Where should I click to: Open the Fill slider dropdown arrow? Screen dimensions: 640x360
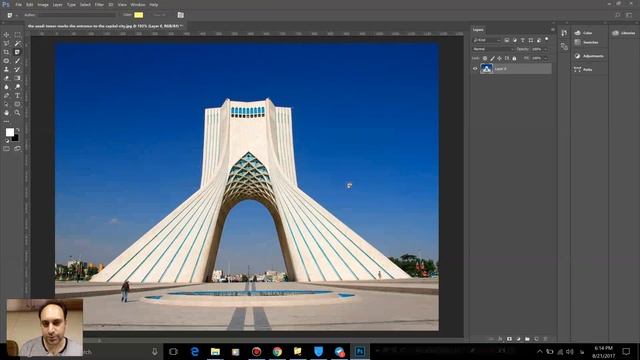(x=546, y=58)
